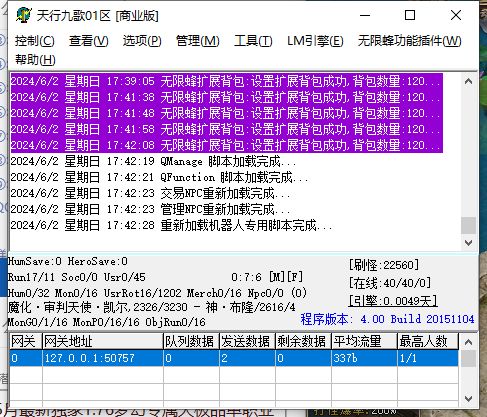Open the 控制(C) menu
487x417 pixels.
(35, 41)
